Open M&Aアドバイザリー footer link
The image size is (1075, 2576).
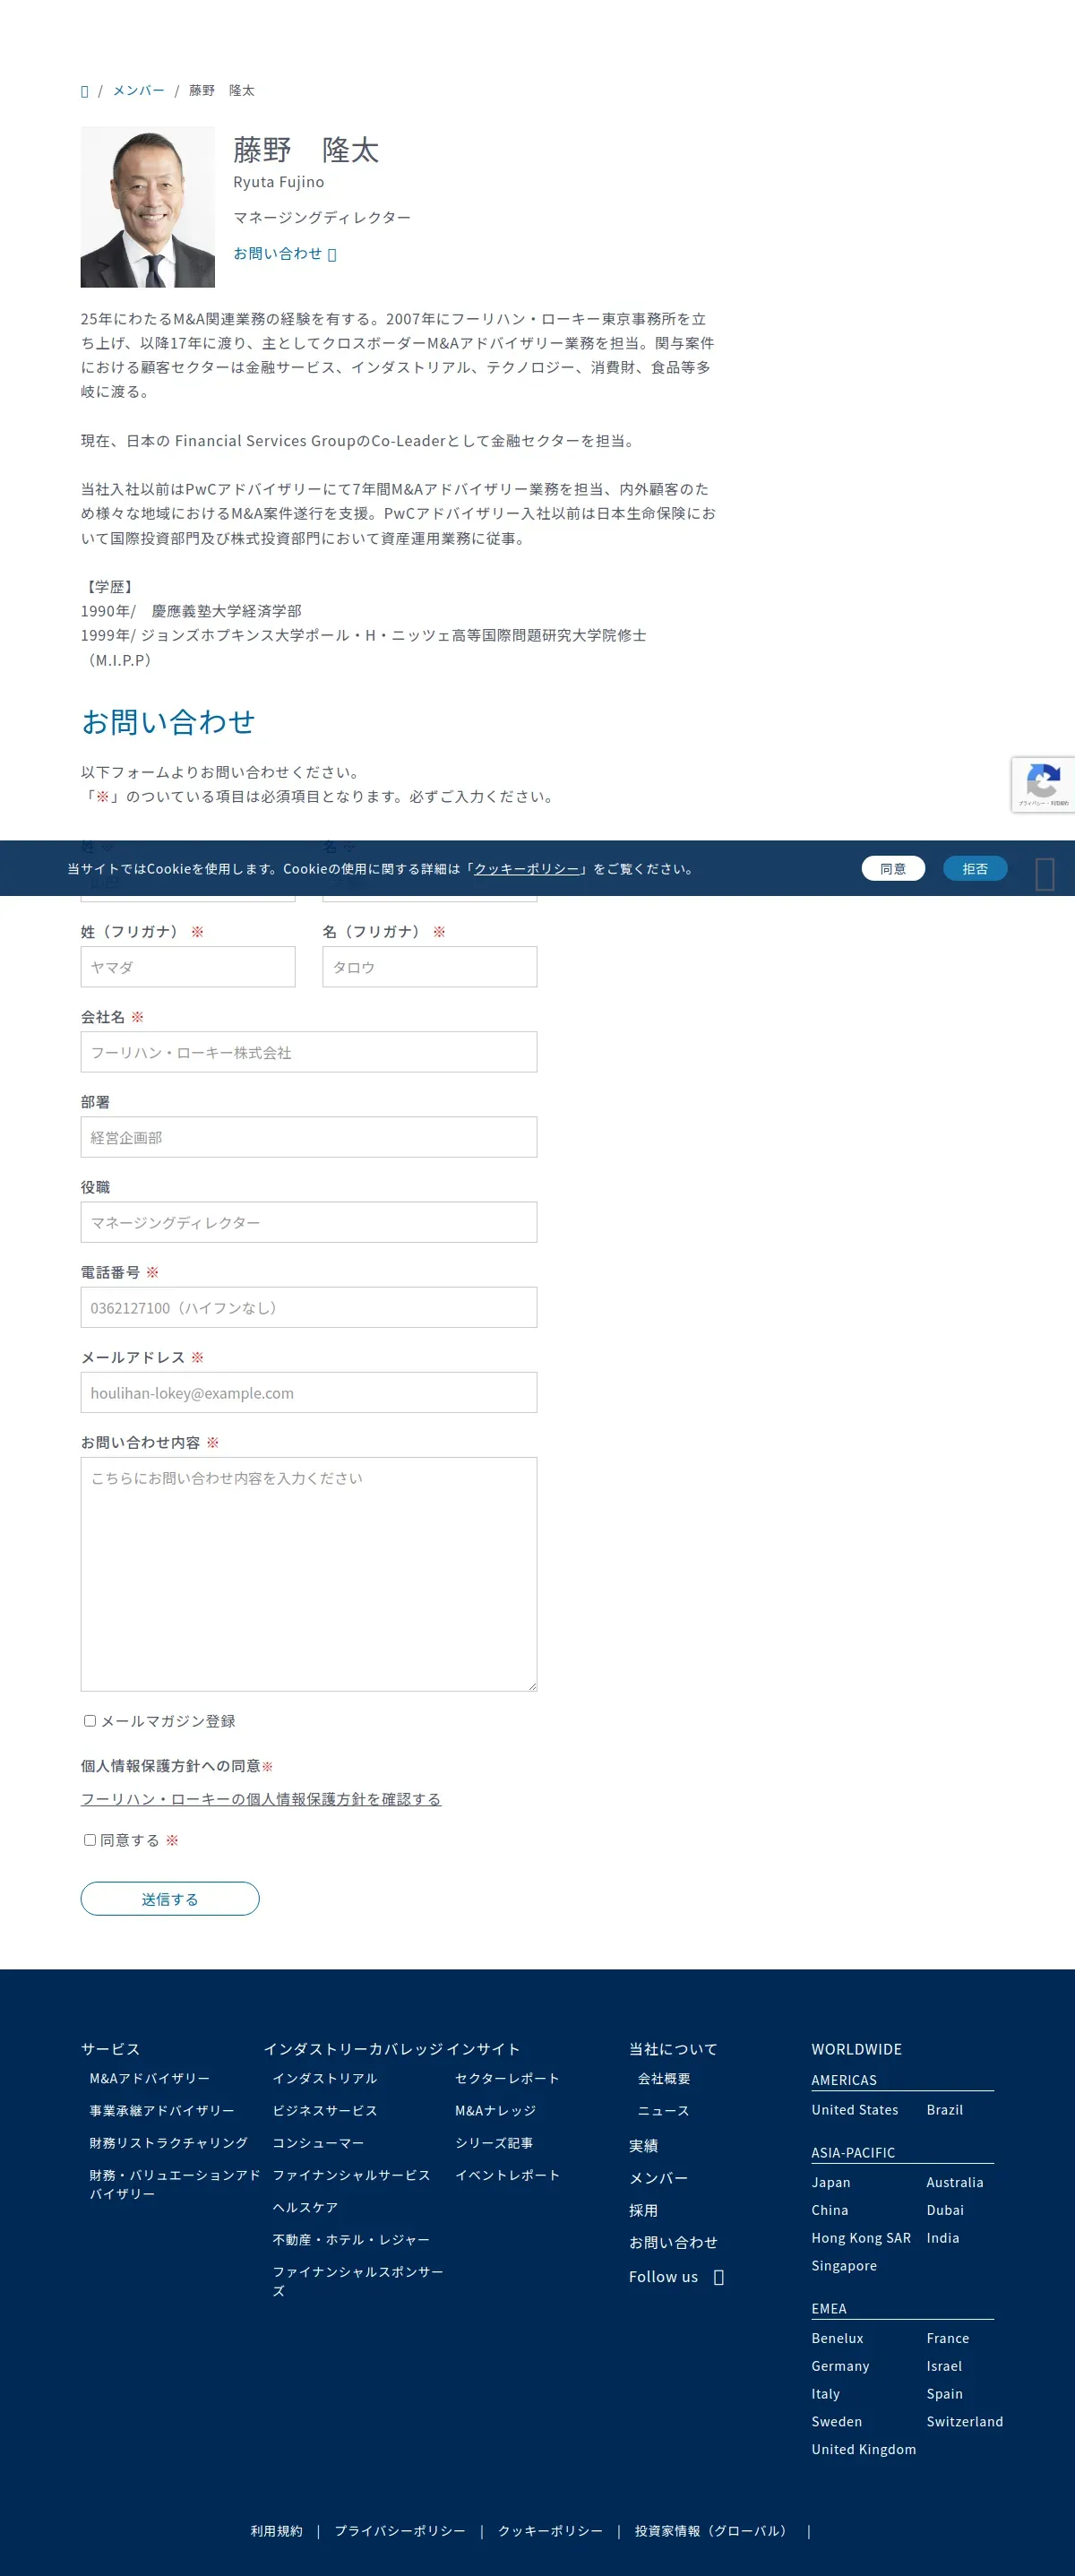[x=150, y=2078]
